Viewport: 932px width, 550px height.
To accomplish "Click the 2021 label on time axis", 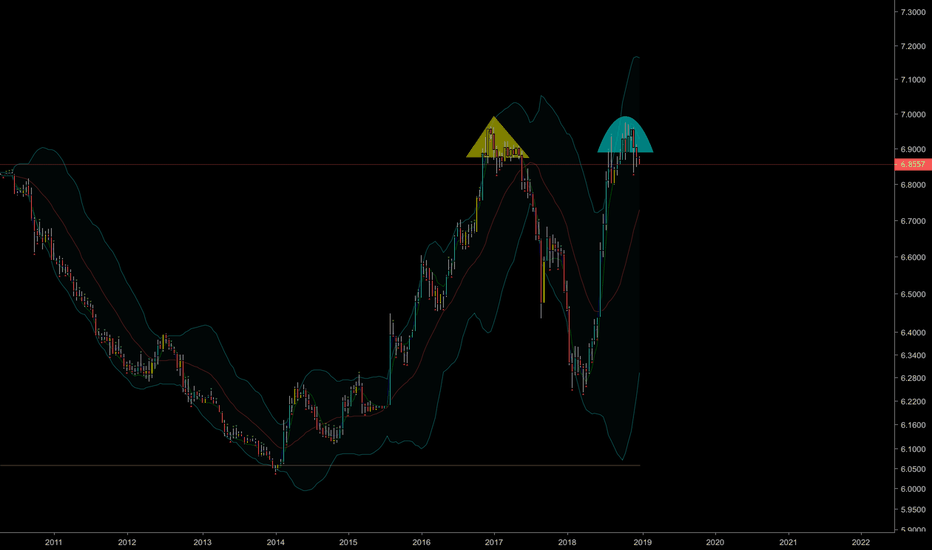I will point(788,542).
